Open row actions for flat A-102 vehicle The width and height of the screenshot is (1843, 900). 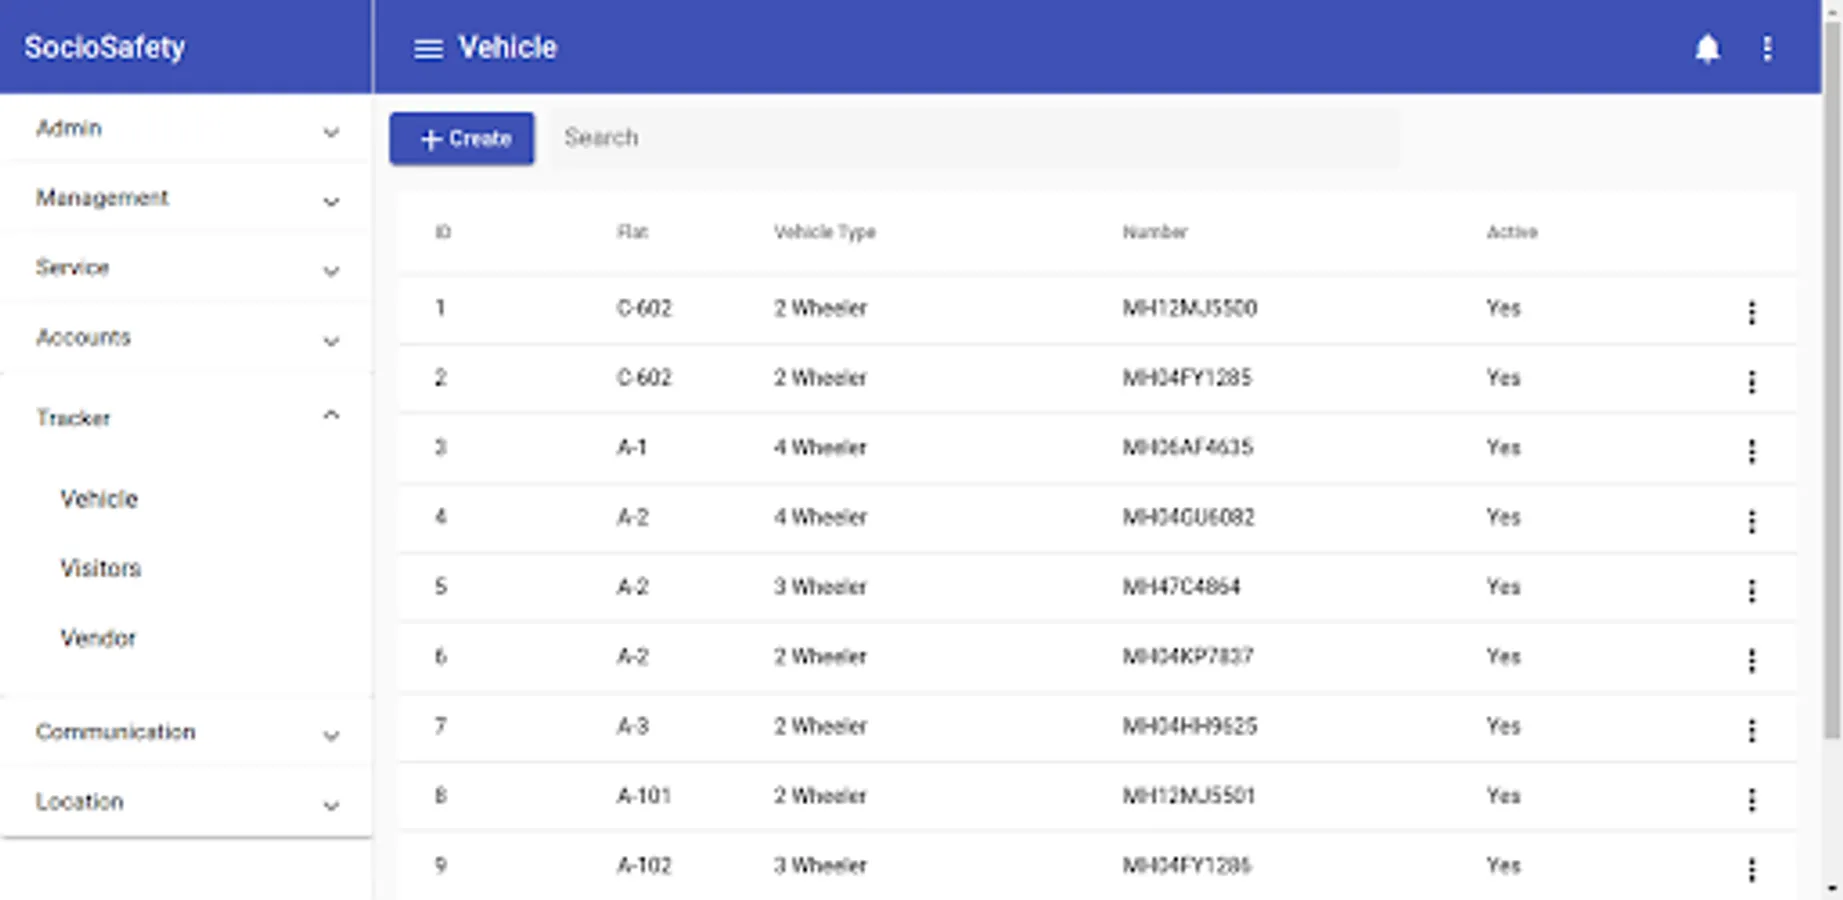pos(1751,869)
